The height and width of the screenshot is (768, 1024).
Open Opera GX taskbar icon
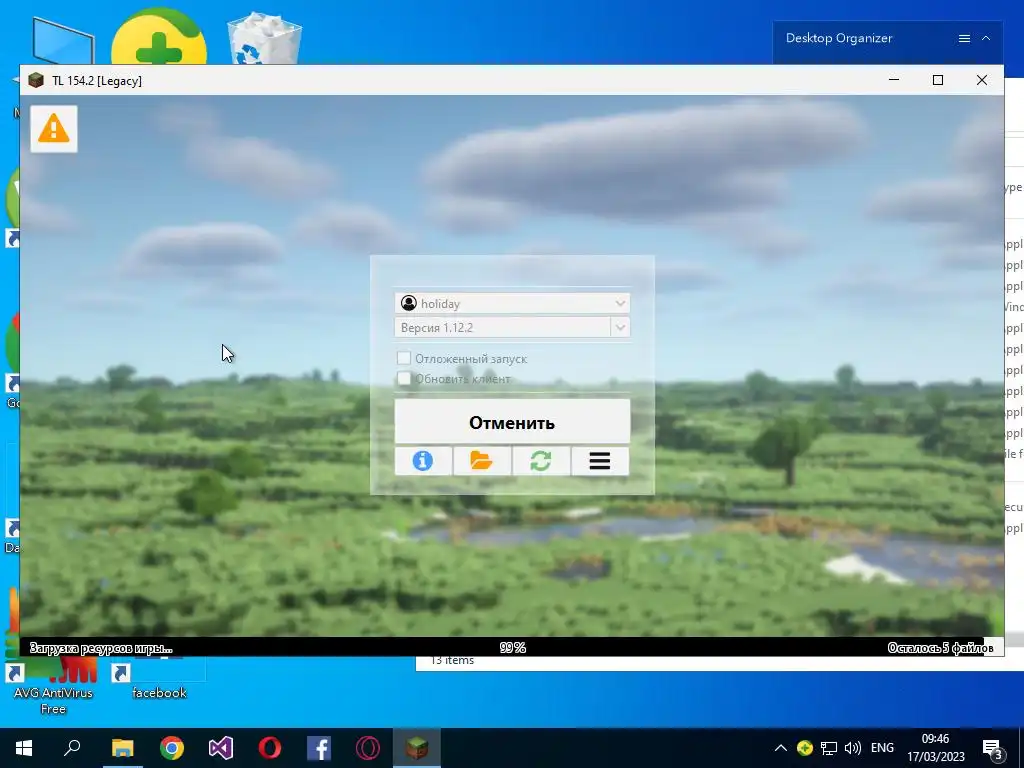coord(368,748)
